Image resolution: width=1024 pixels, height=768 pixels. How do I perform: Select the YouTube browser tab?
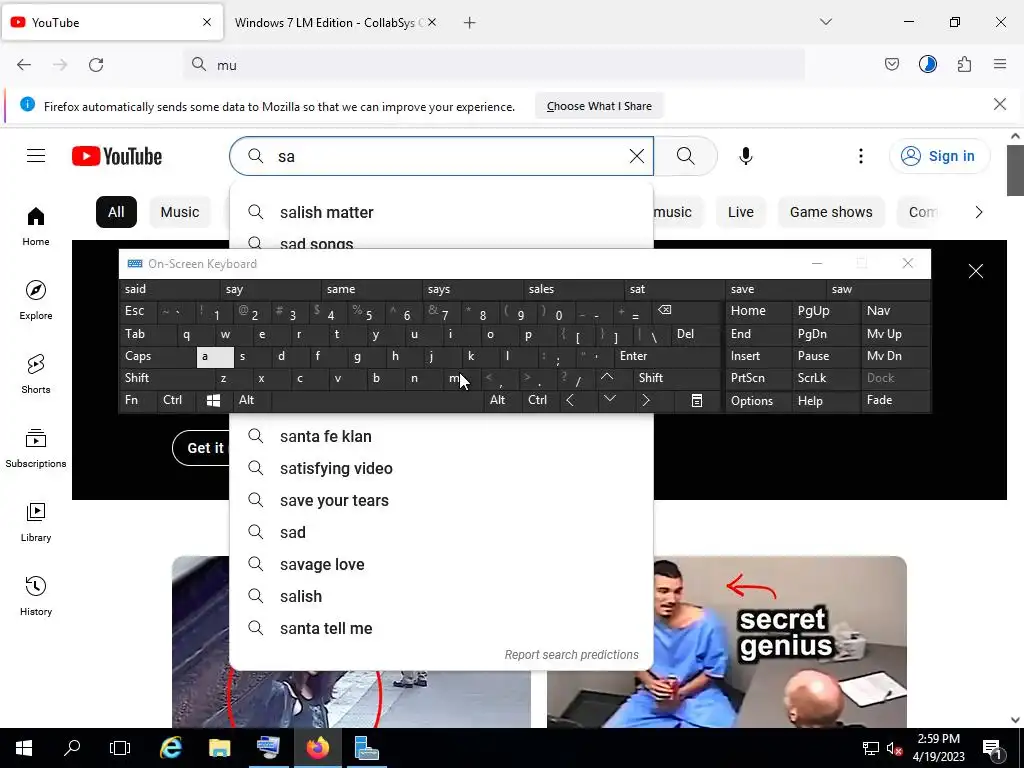click(x=112, y=23)
